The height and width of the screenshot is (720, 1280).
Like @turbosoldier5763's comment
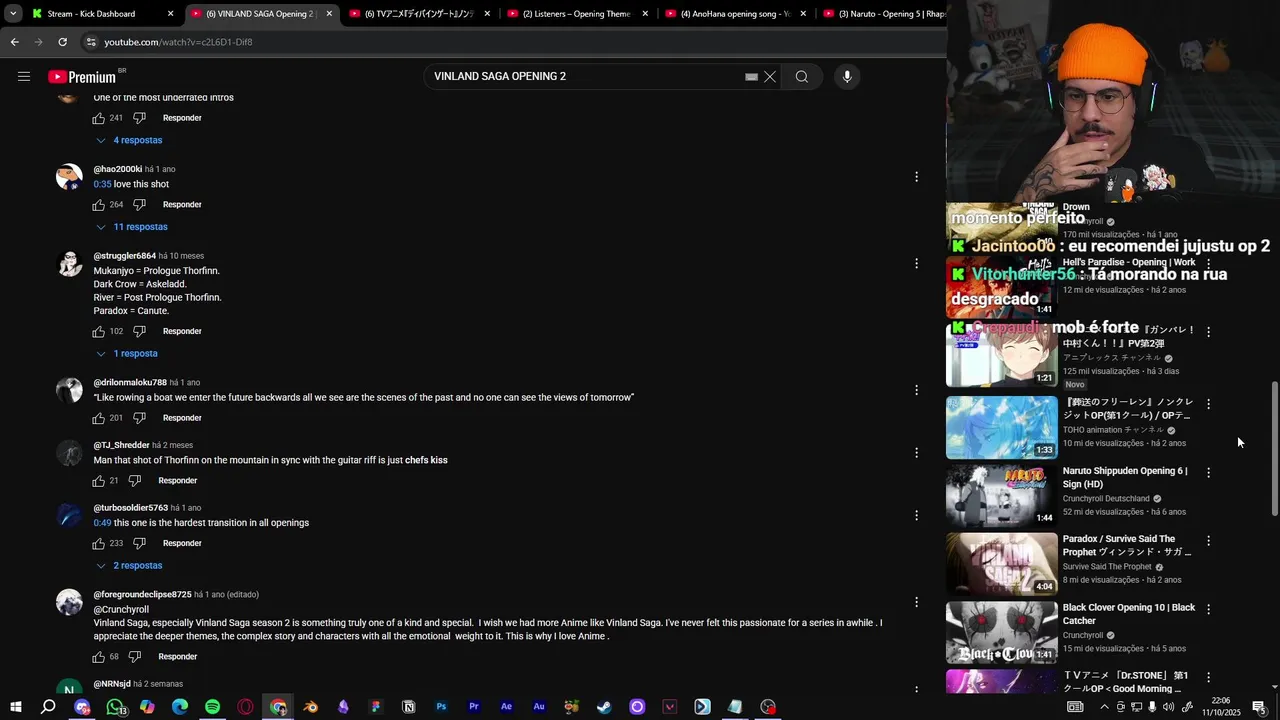pos(99,543)
